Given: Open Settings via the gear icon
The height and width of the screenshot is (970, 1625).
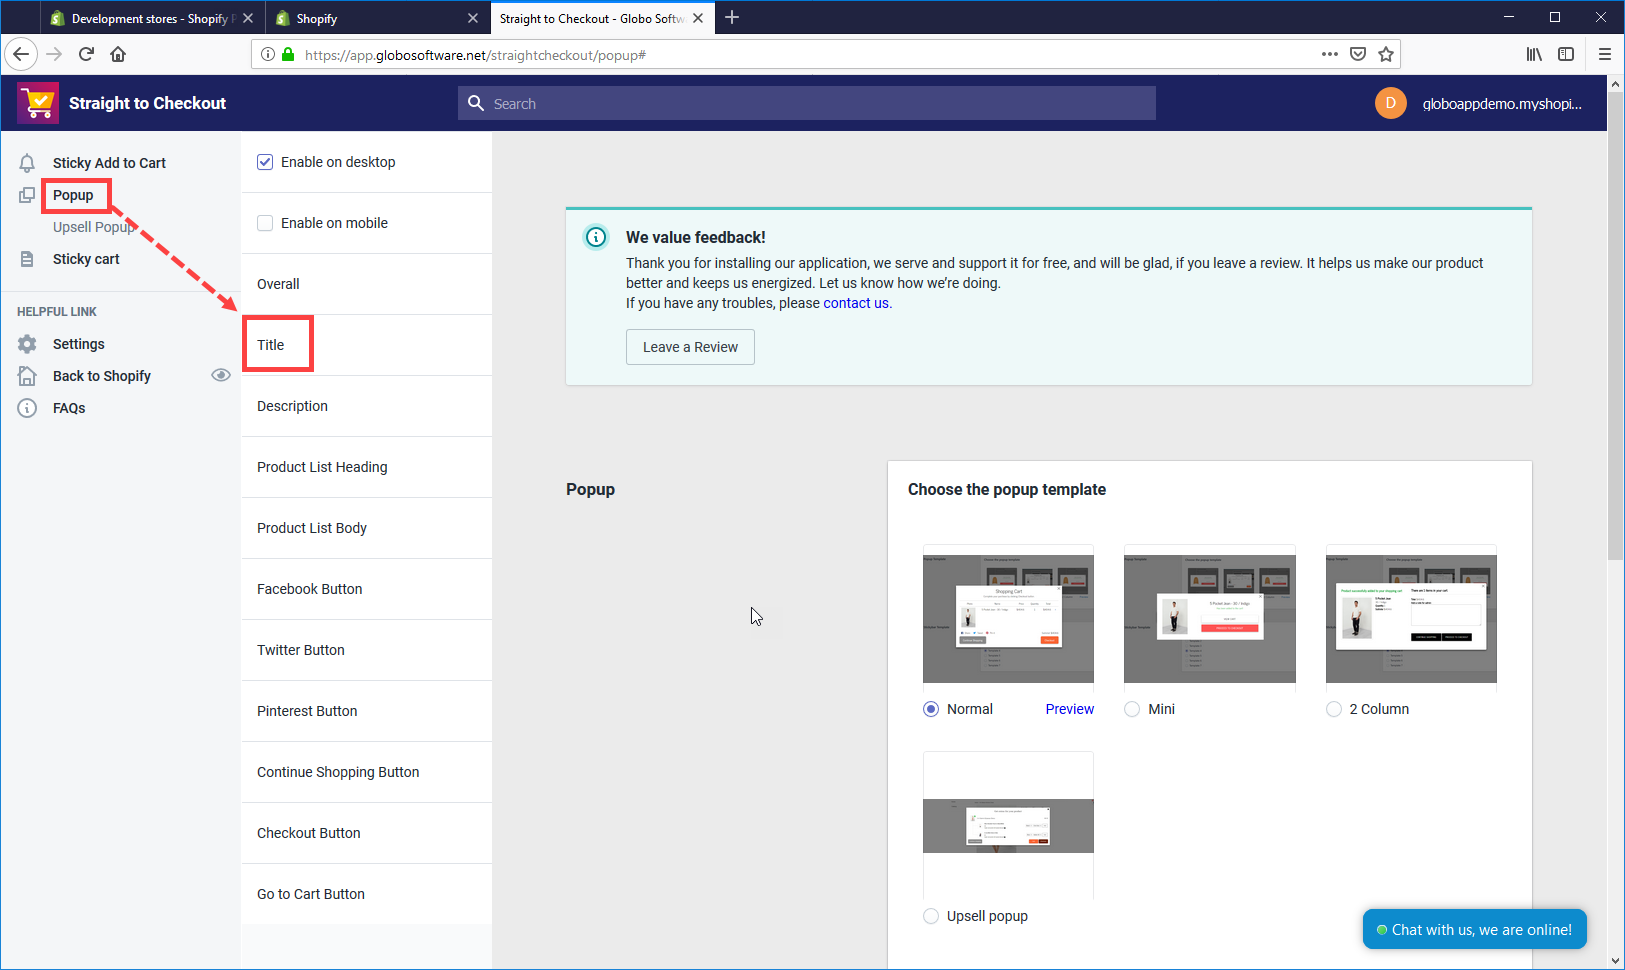Looking at the screenshot, I should tap(27, 343).
